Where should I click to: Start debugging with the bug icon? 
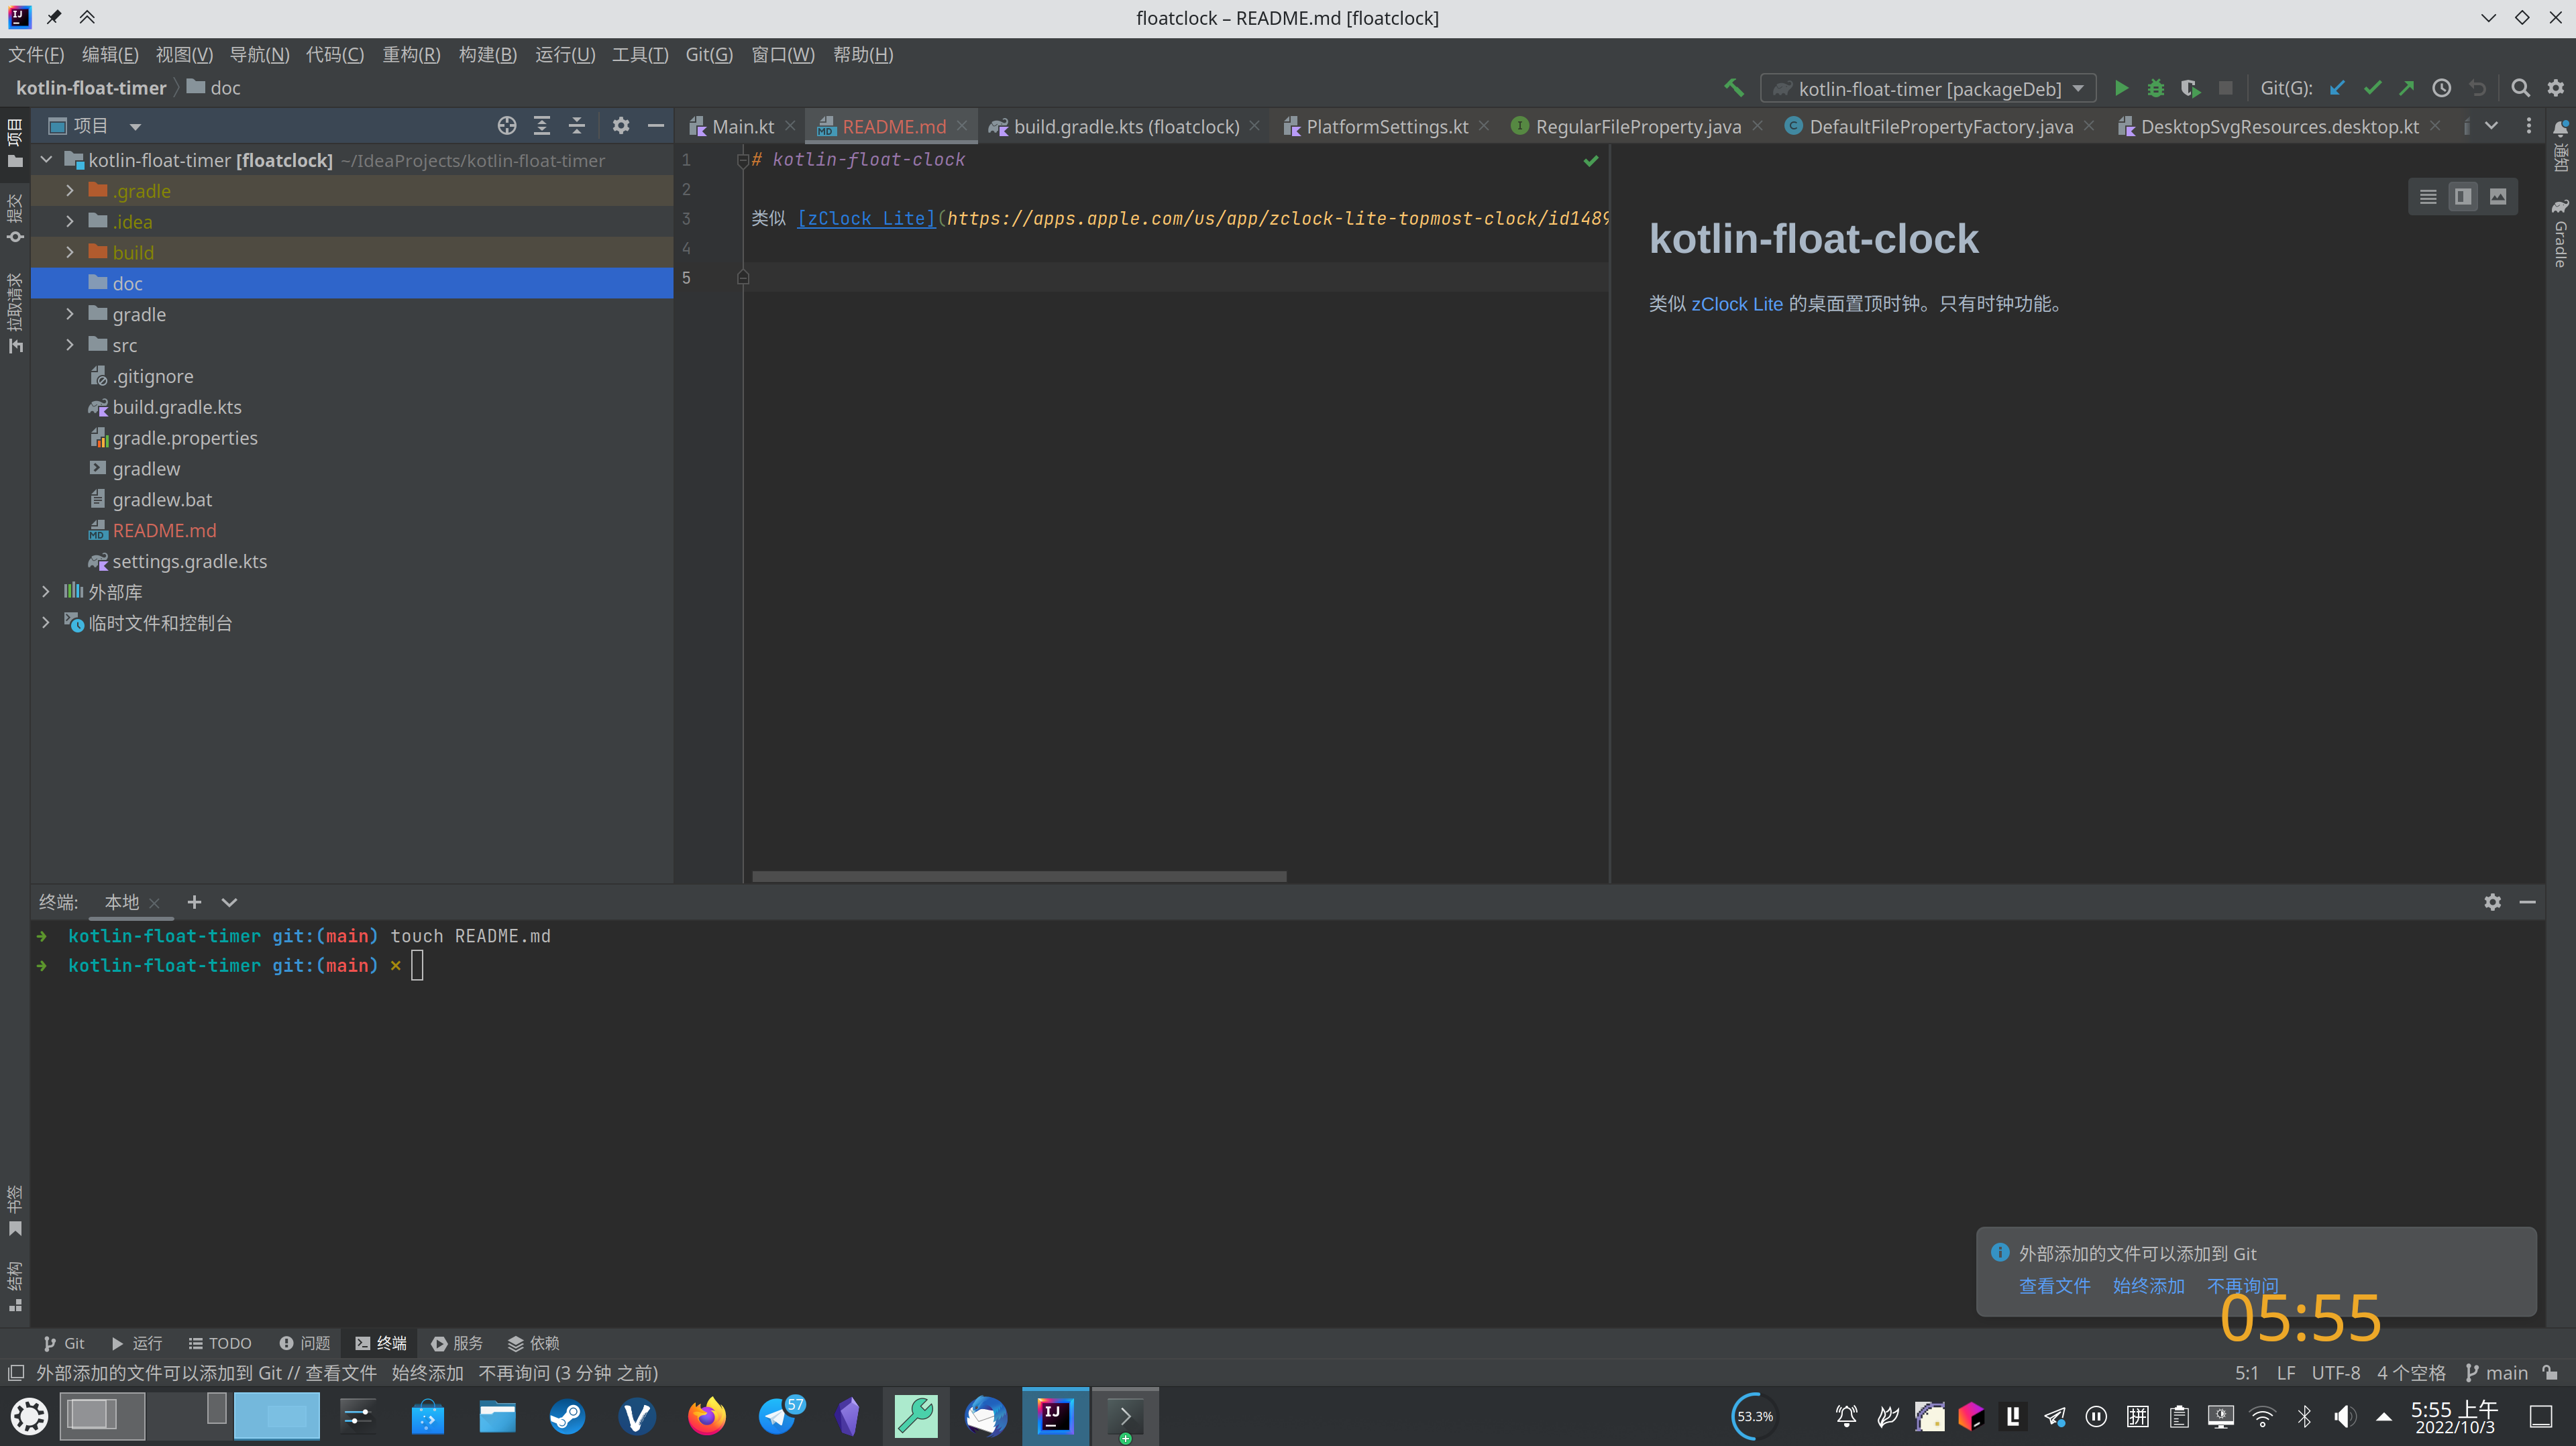point(2155,88)
